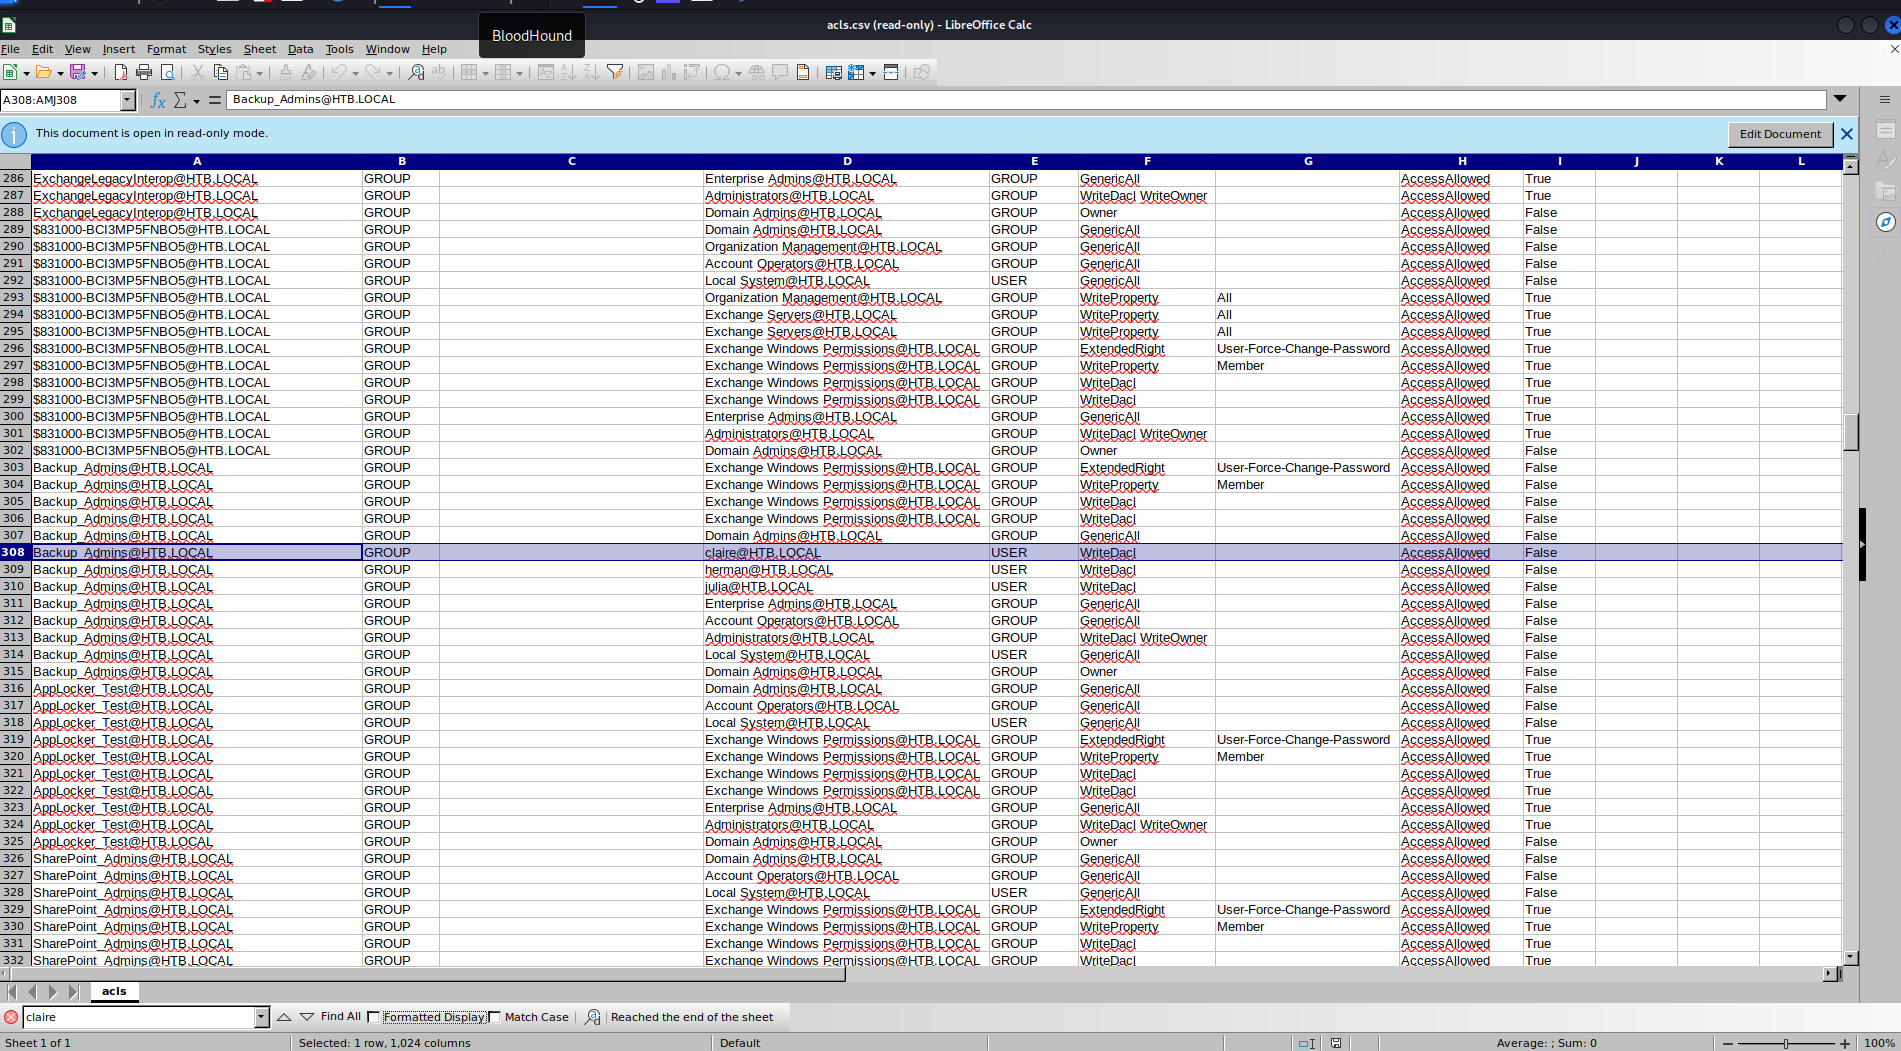Toggle selection mode icon in status bar
1901x1051 pixels.
point(1306,1043)
